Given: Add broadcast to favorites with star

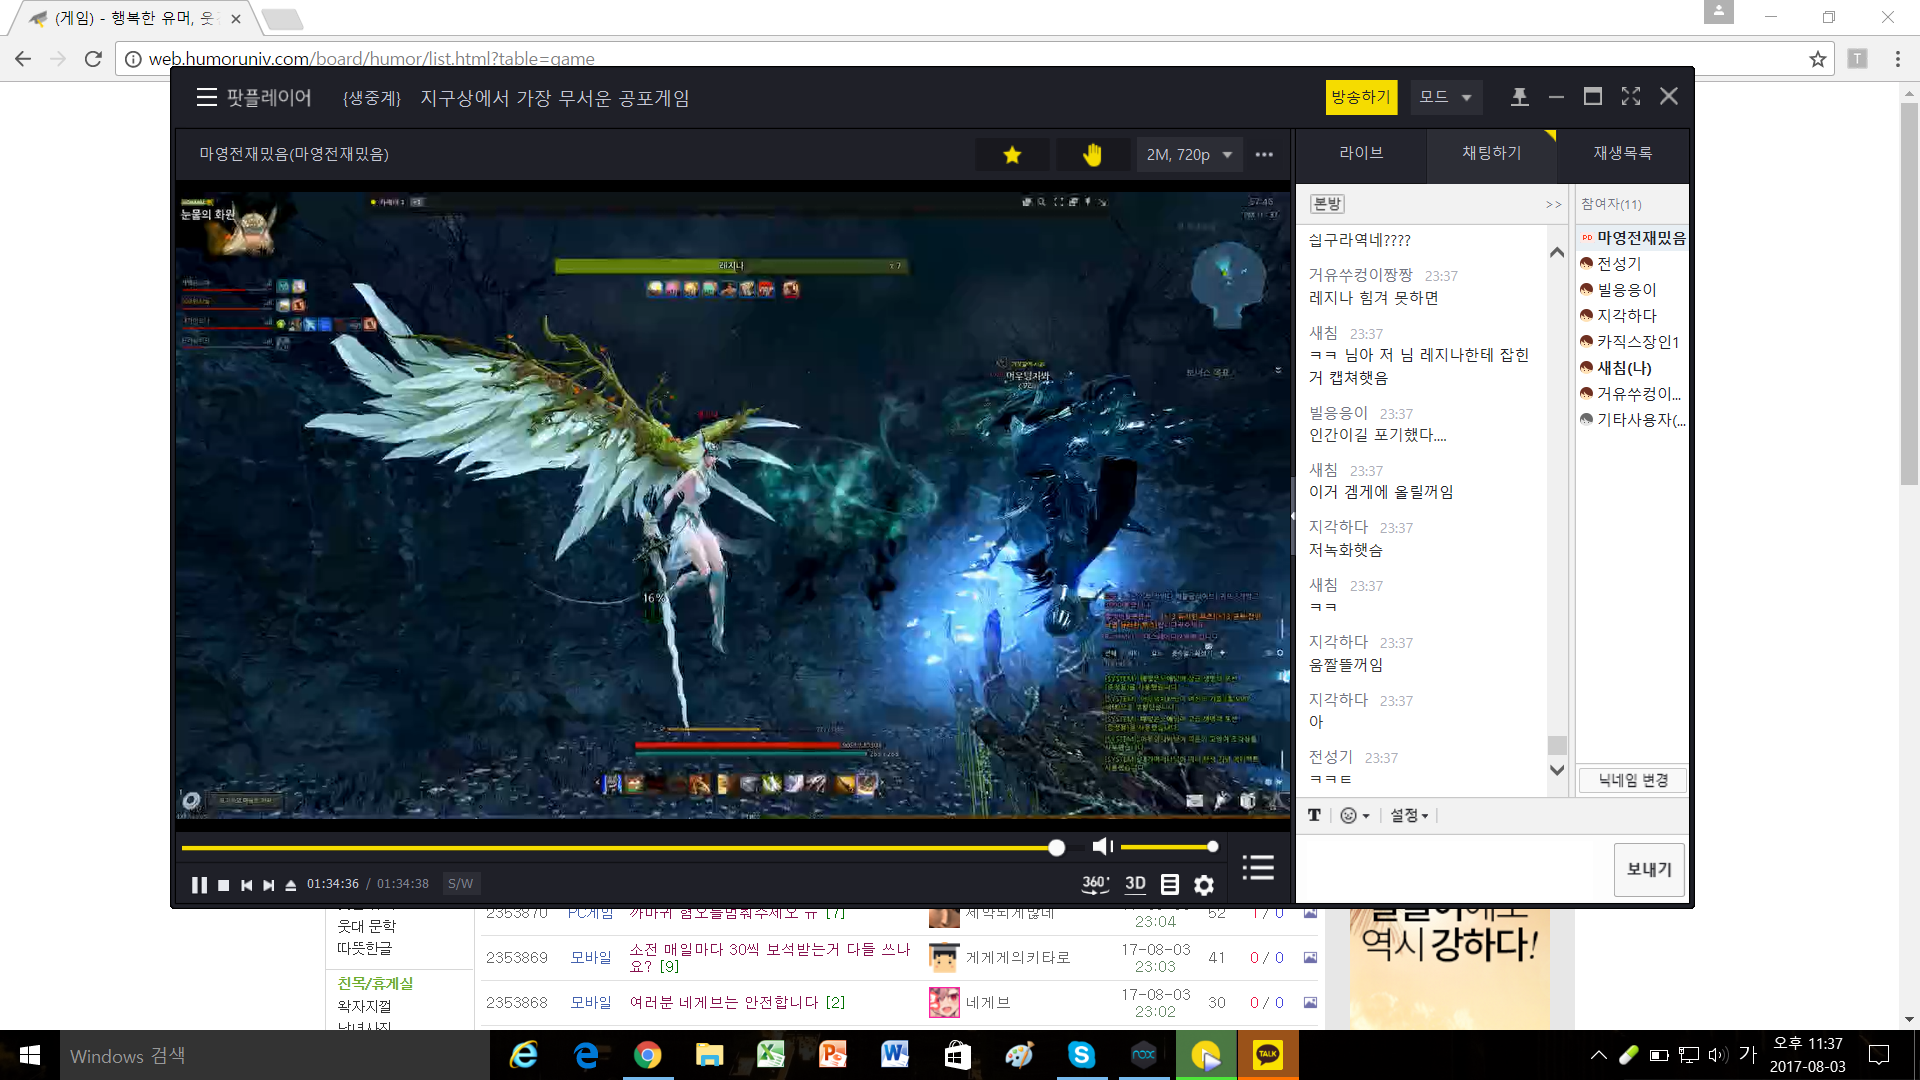Looking at the screenshot, I should click(x=1012, y=154).
